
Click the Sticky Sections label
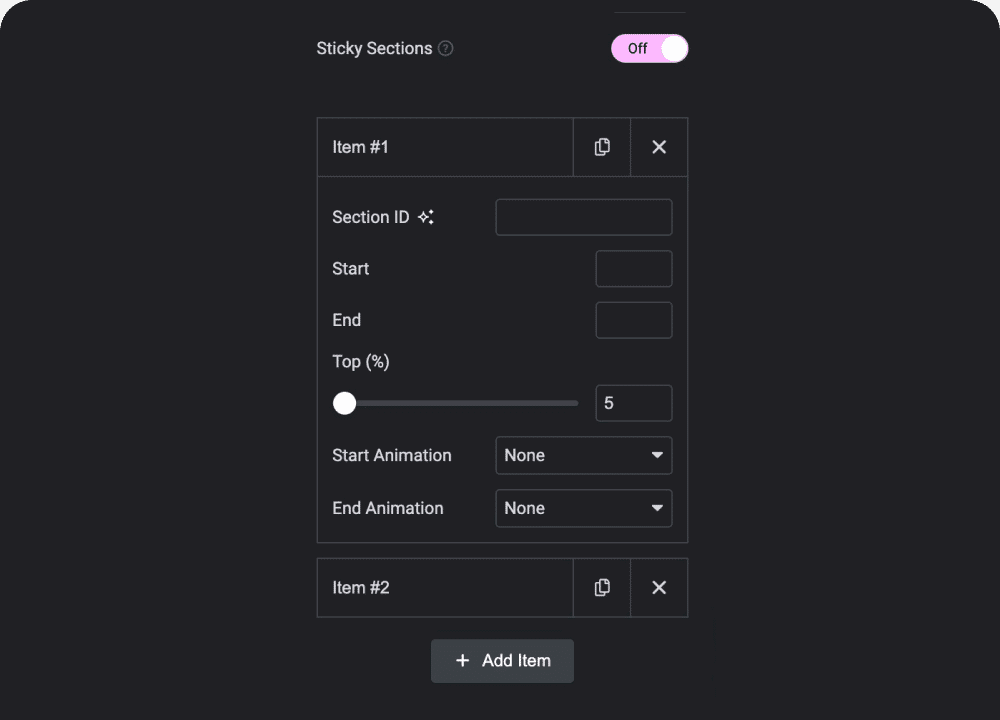[x=374, y=48]
